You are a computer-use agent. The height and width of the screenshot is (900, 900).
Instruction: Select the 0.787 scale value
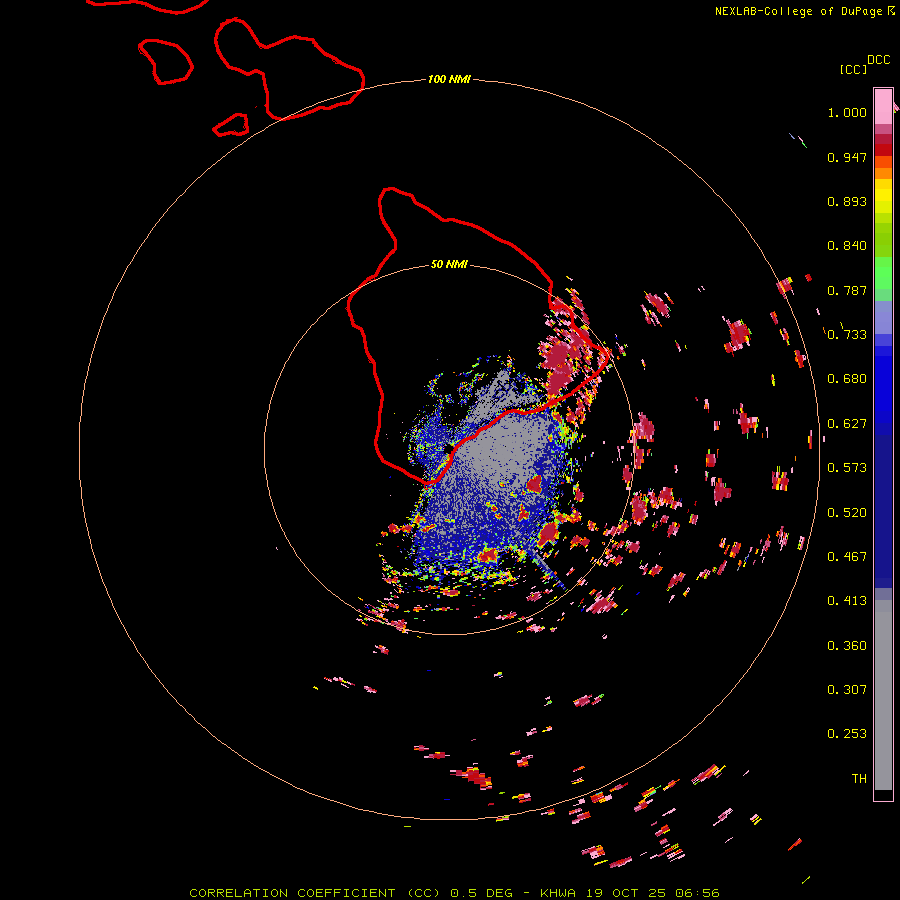click(847, 290)
